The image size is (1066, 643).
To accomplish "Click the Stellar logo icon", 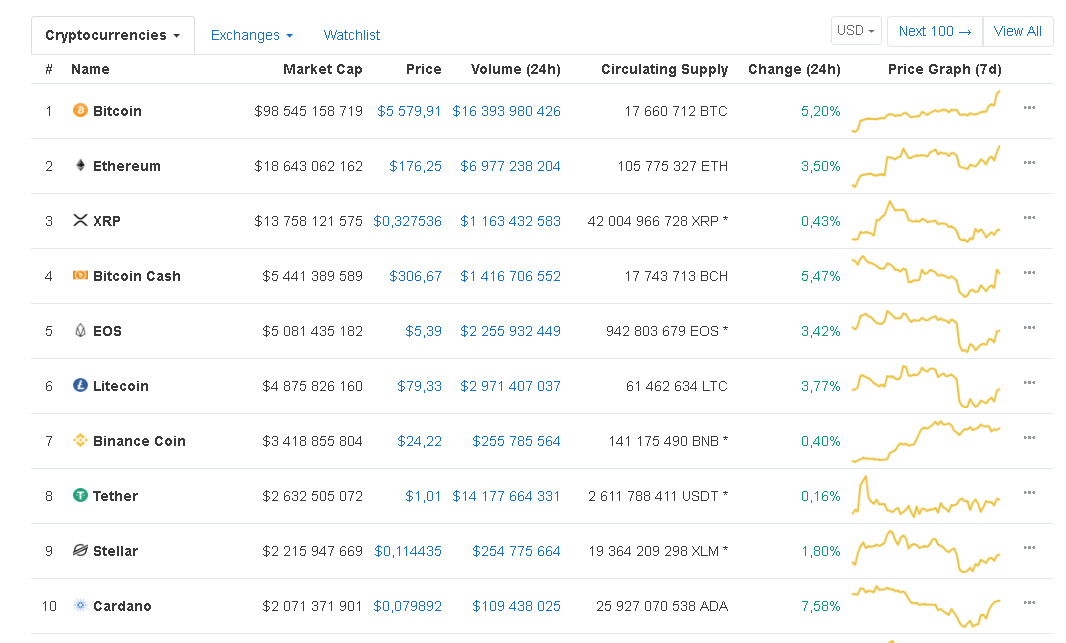I will coord(81,551).
